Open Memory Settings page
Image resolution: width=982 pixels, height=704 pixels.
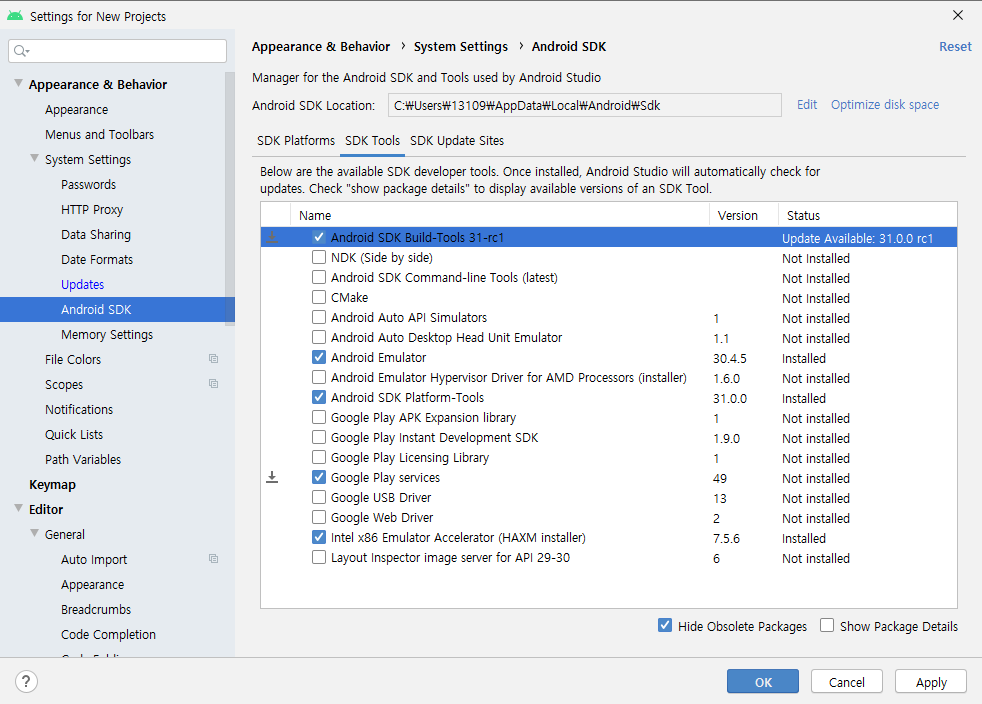click(106, 335)
